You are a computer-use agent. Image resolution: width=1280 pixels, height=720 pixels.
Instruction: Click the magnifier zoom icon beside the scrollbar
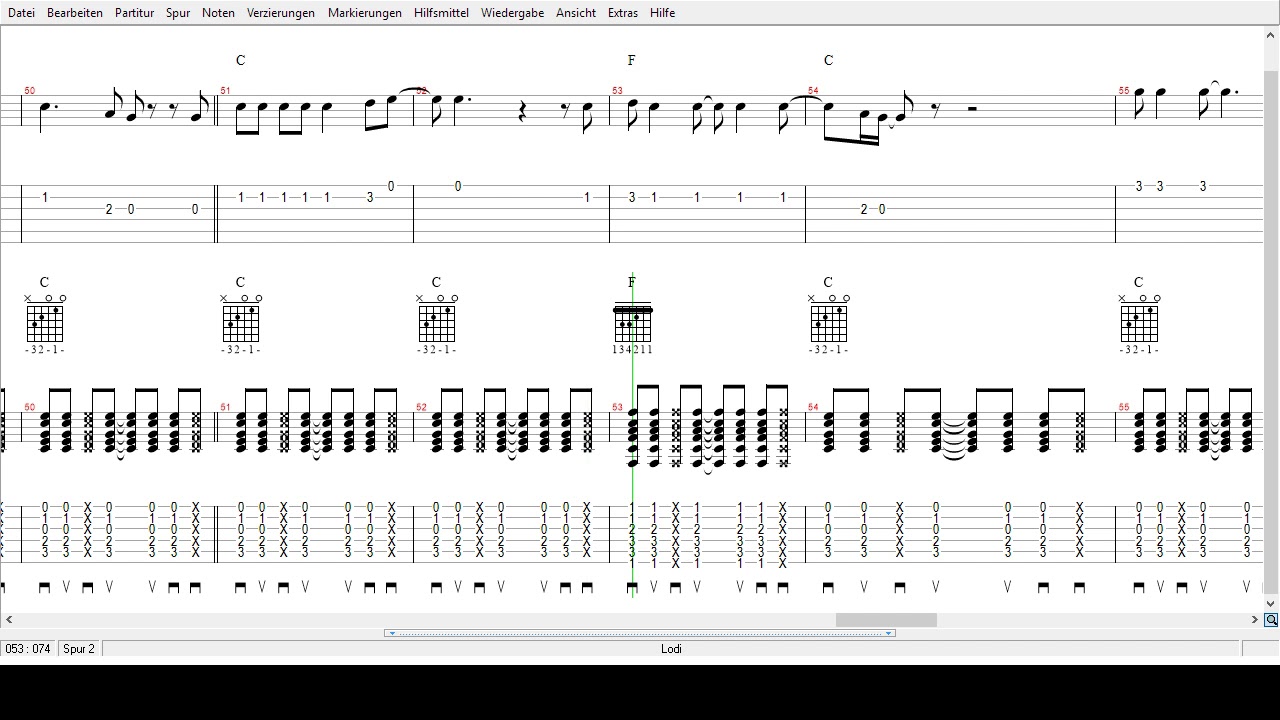pyautogui.click(x=1271, y=620)
